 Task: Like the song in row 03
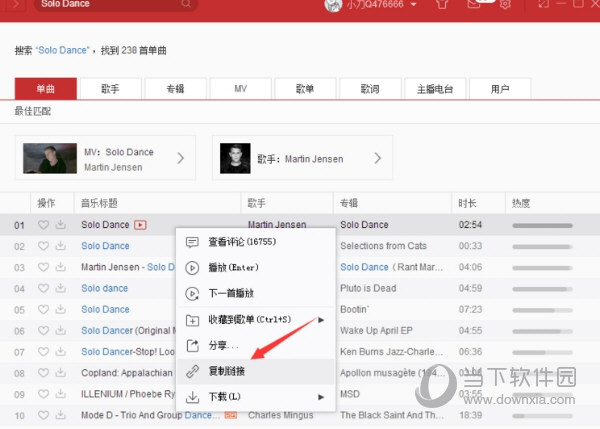pos(43,267)
